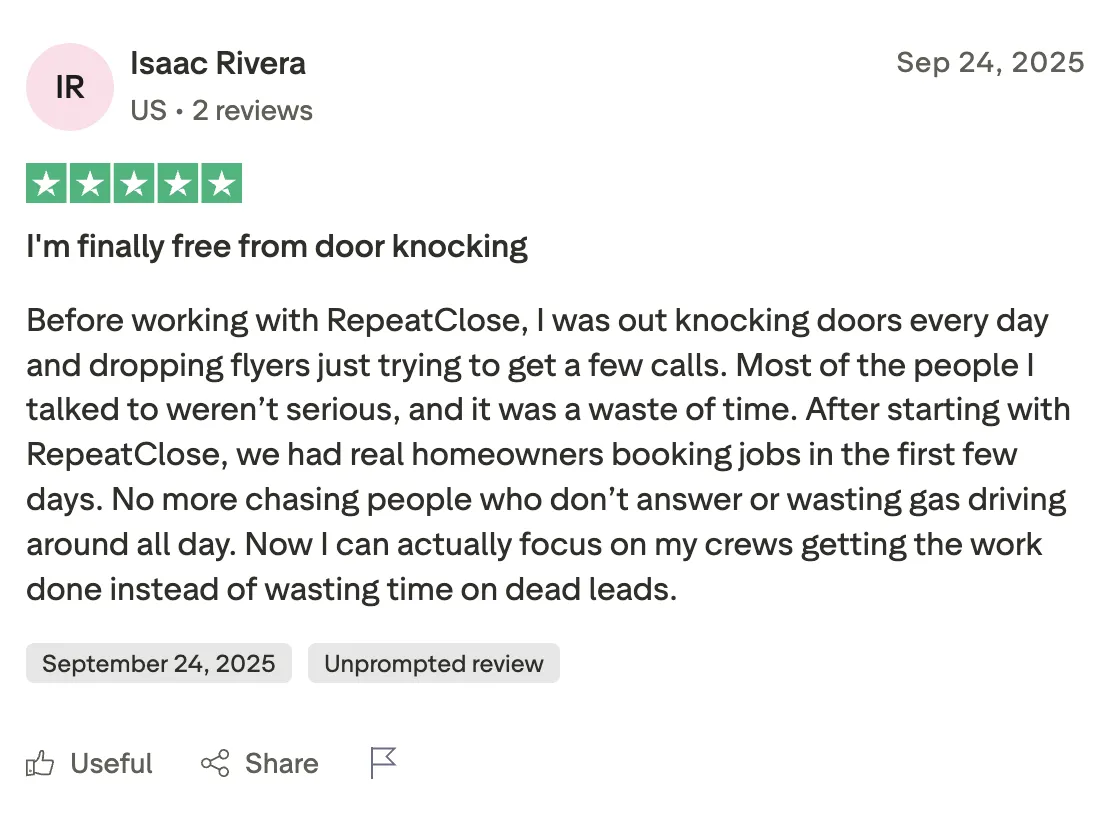Open the review title about door knocking

tap(277, 246)
